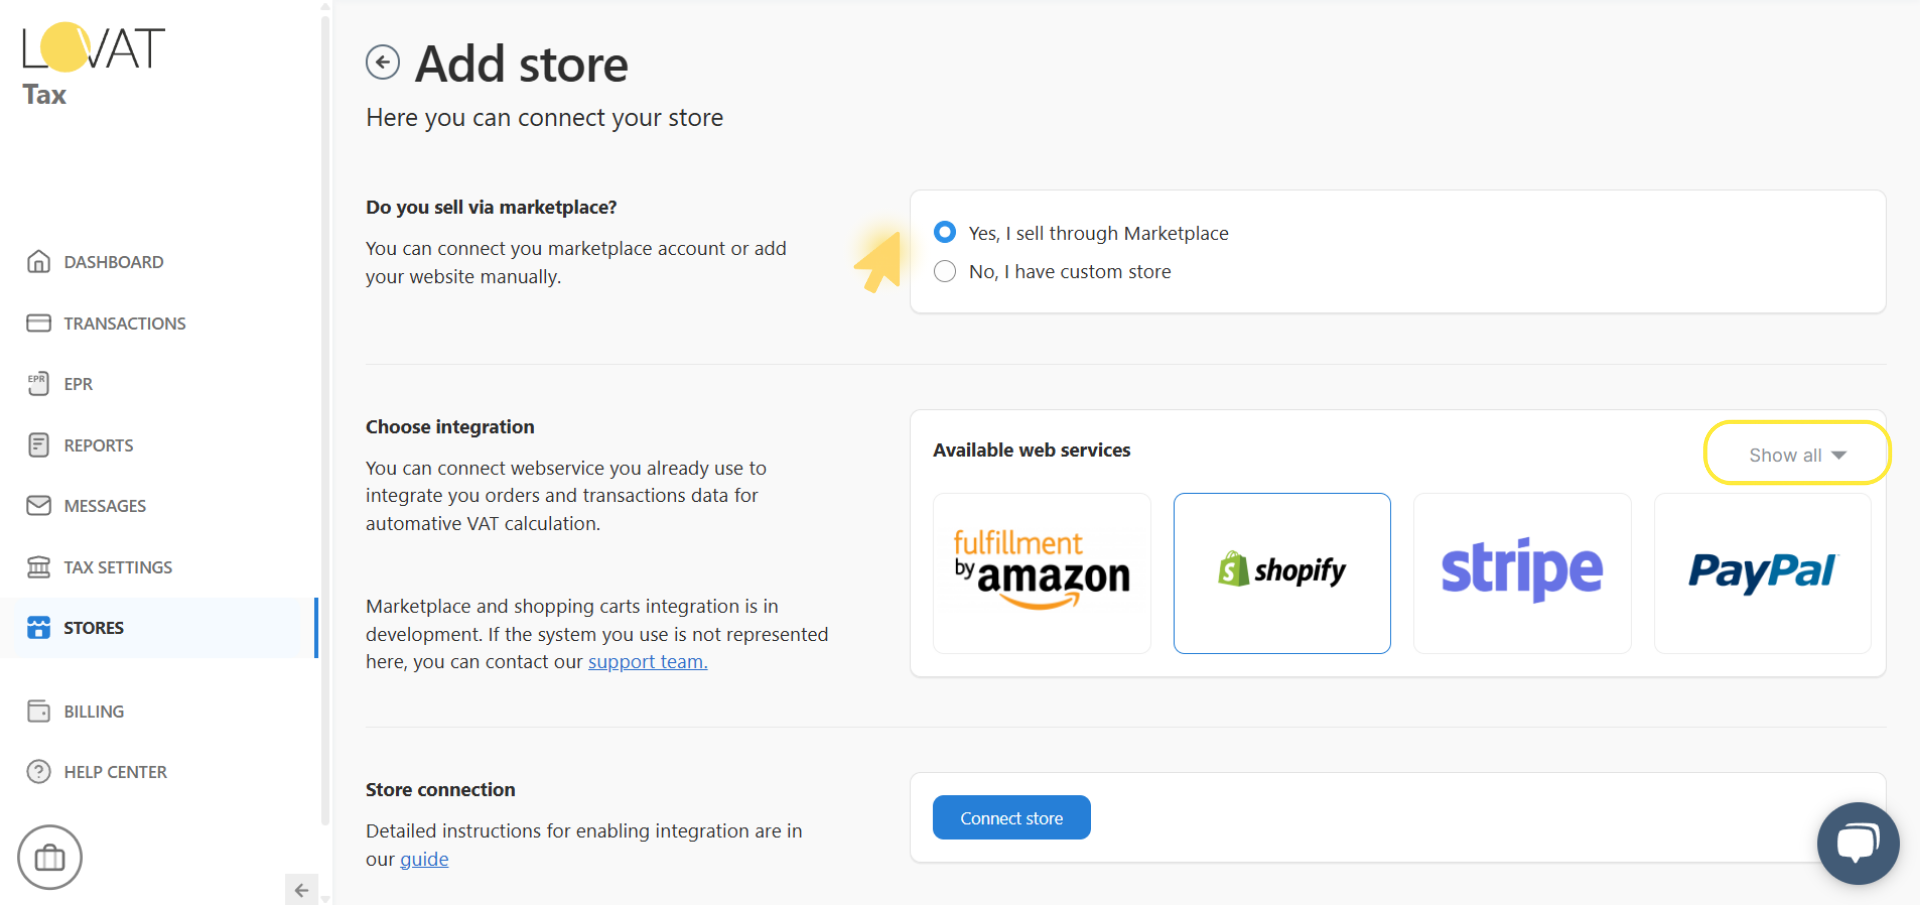The image size is (1920, 905).
Task: Choose Fulfillment by Amazon integration
Action: tap(1042, 573)
